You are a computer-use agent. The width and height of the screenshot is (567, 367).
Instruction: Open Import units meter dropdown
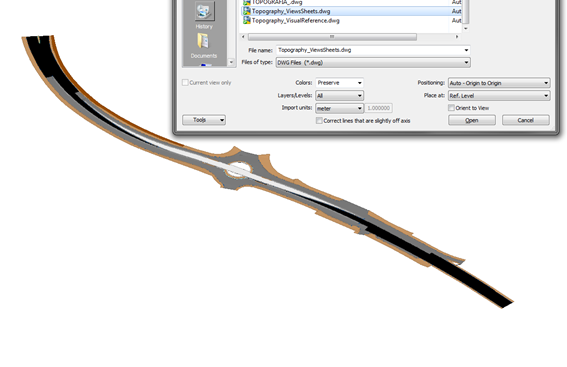[x=340, y=108]
